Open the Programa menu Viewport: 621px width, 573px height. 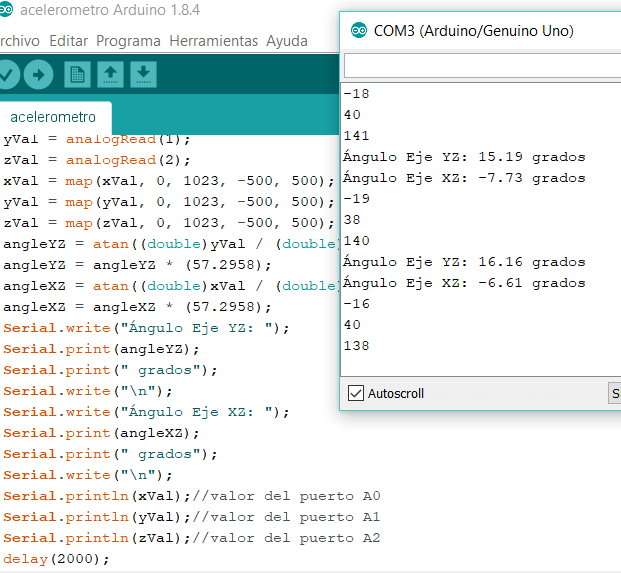click(x=128, y=41)
